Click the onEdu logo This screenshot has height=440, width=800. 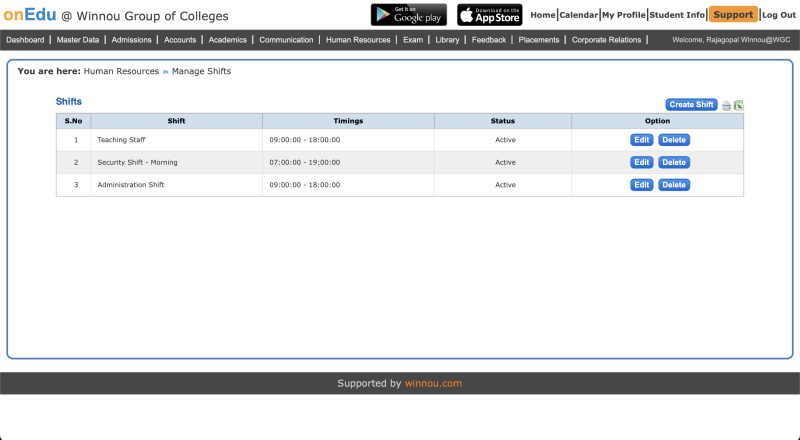(29, 15)
